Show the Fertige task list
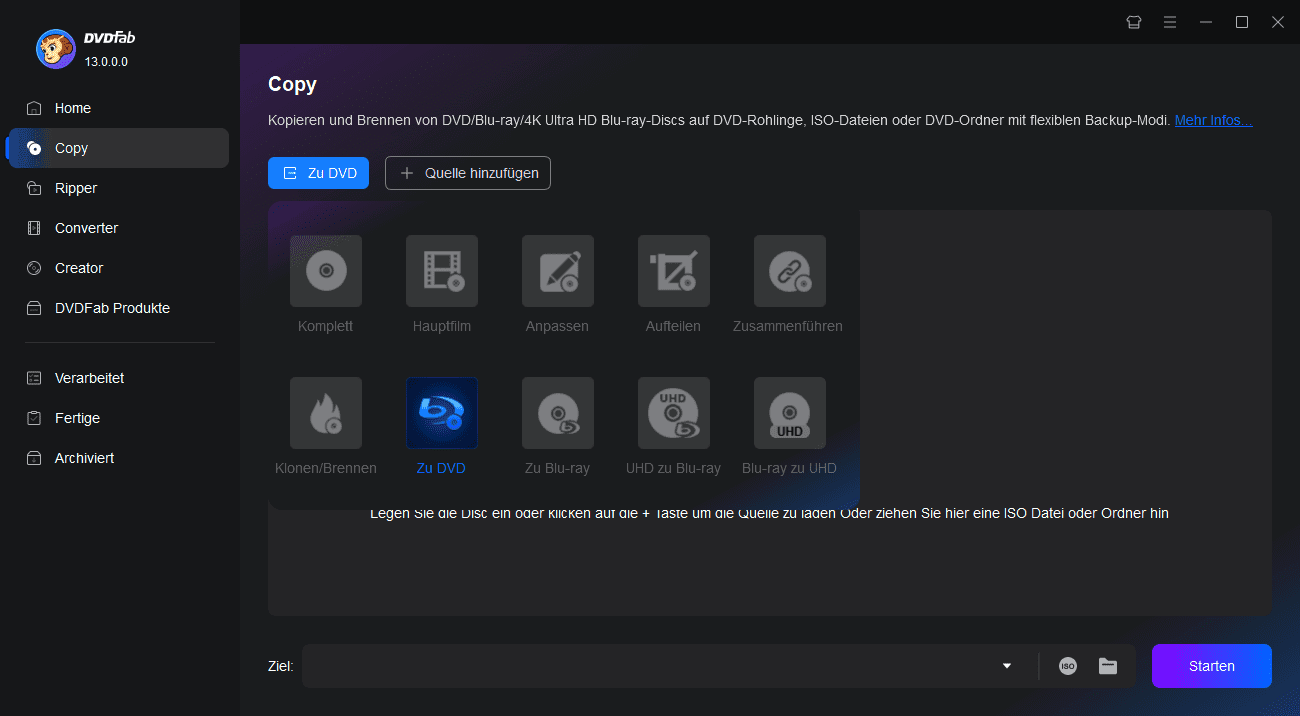Screen dimensions: 1300x716 click(x=118, y=418)
